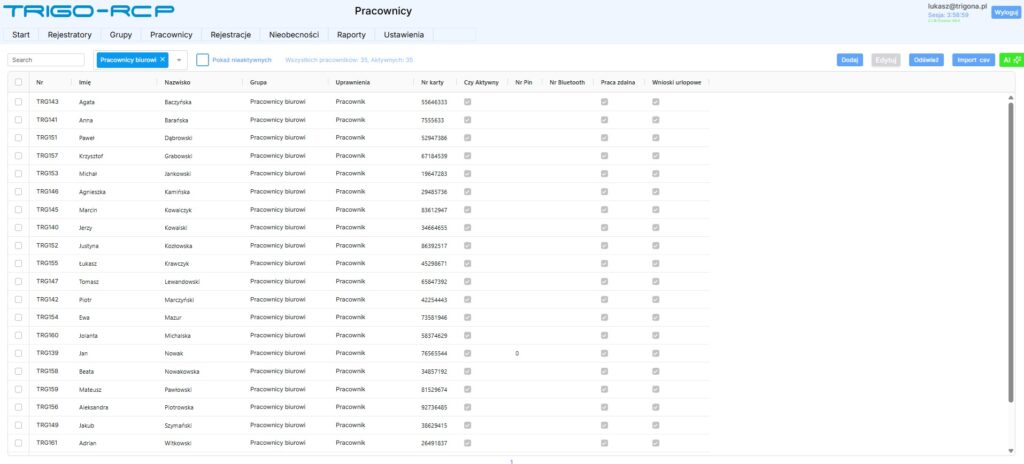Log out using the Wyloguj button

pyautogui.click(x=1005, y=12)
